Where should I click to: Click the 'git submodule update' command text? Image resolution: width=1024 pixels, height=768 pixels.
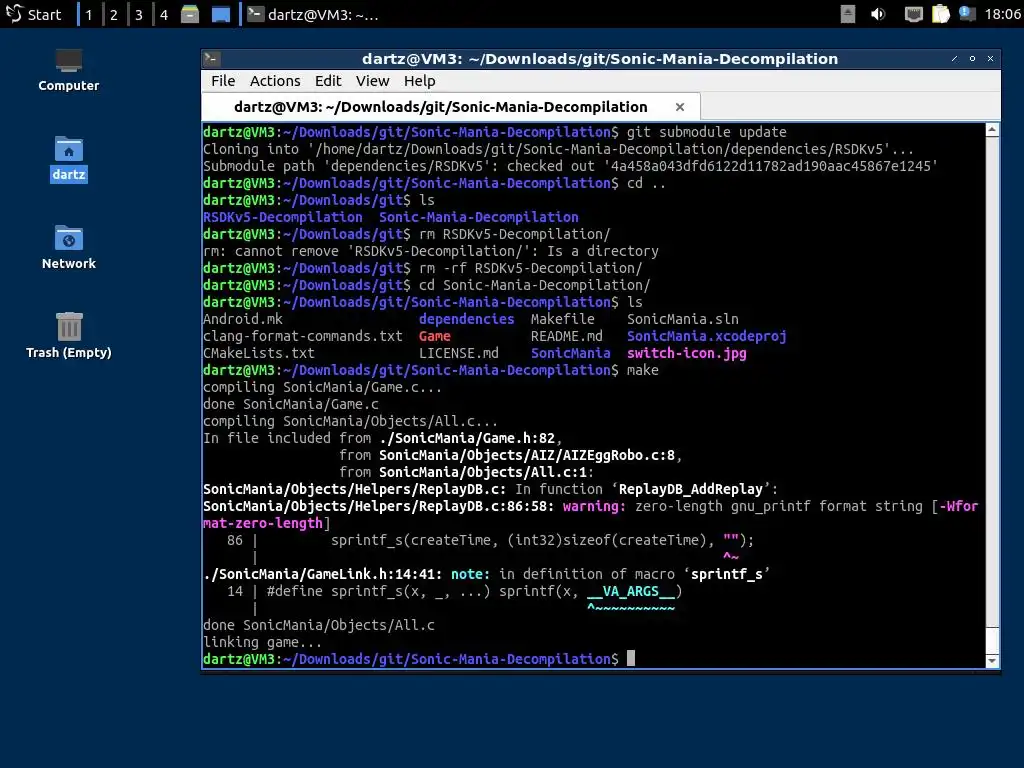[707, 132]
